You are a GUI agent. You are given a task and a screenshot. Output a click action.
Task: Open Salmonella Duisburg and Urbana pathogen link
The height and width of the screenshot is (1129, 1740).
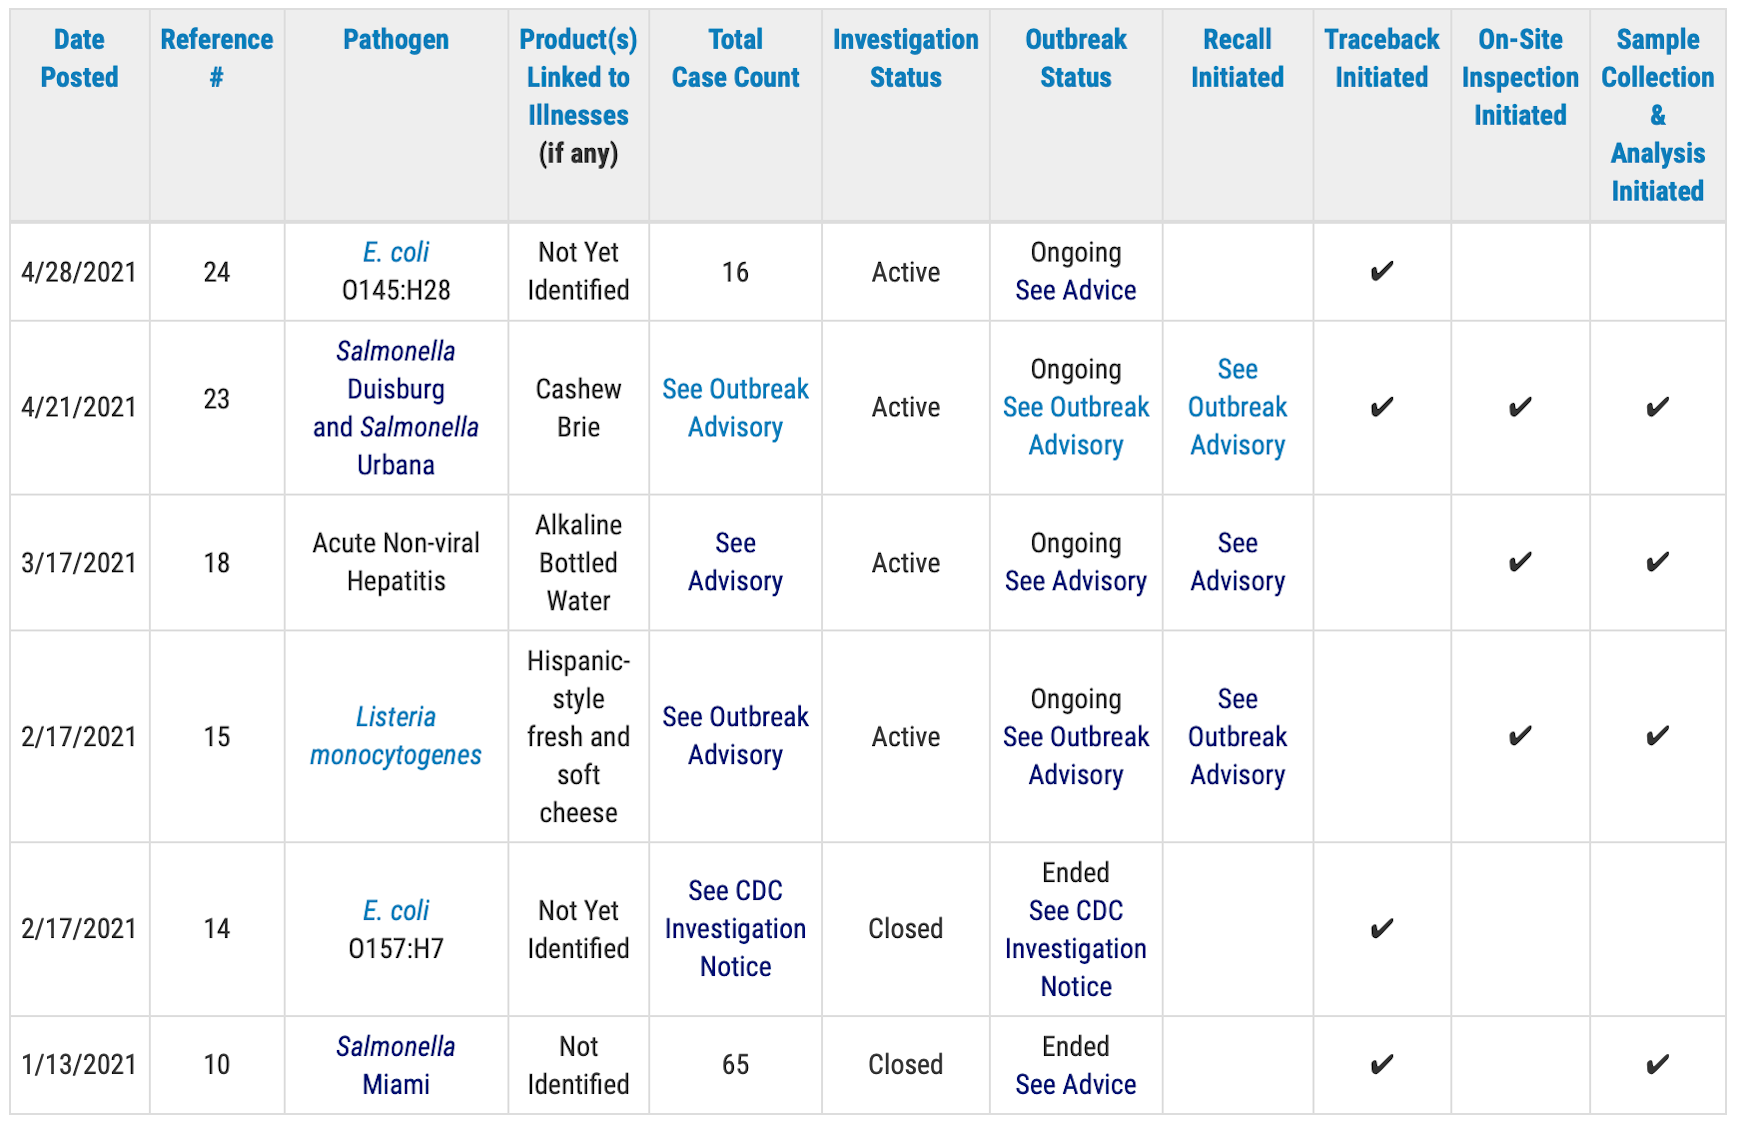click(x=396, y=408)
